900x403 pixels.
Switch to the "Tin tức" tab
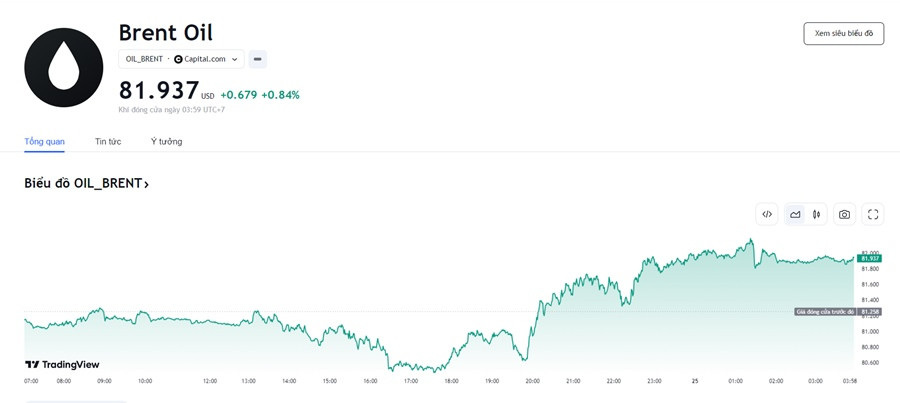click(108, 141)
